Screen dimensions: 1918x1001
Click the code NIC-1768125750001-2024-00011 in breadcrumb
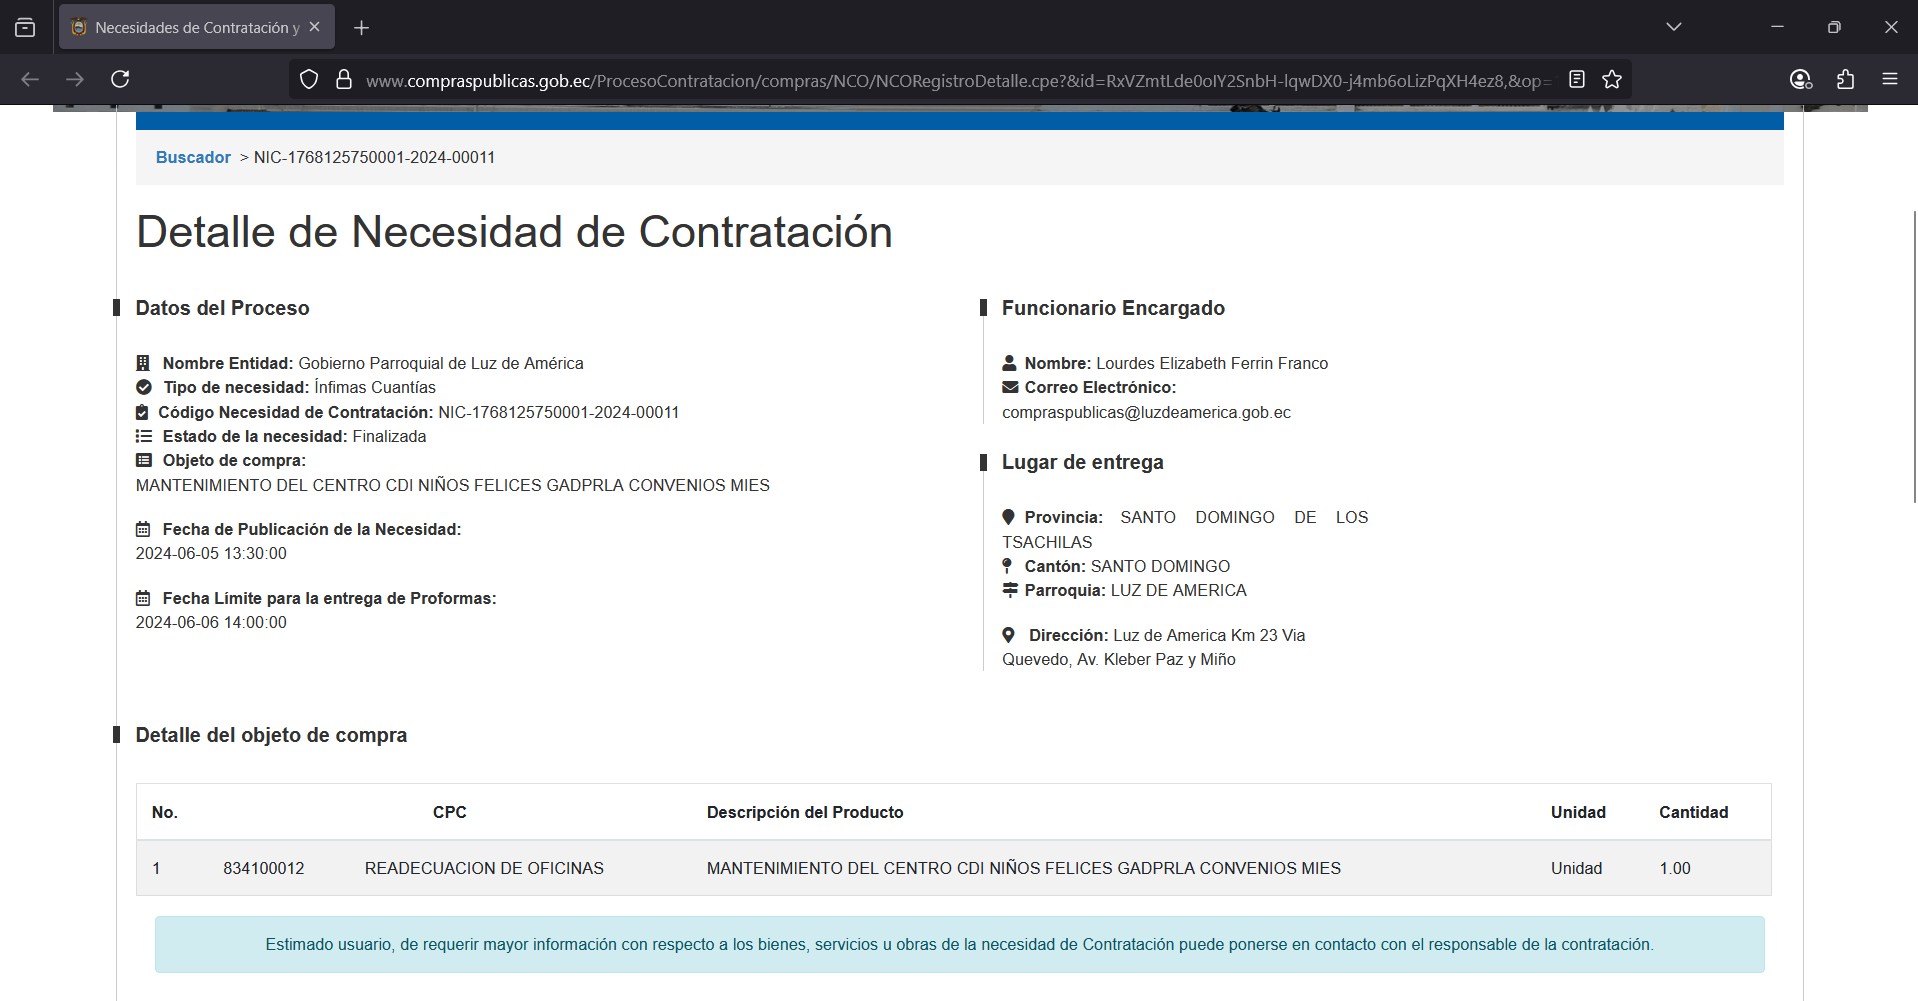(375, 157)
